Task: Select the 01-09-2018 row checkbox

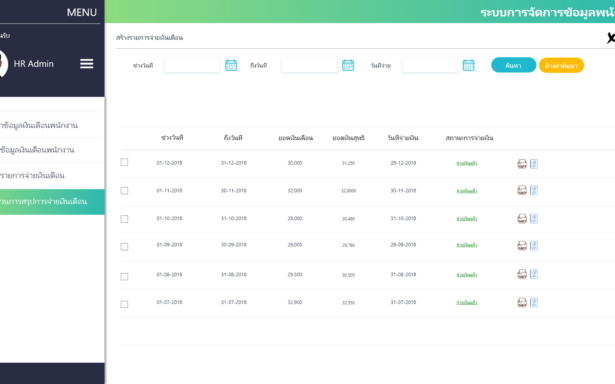Action: (124, 247)
